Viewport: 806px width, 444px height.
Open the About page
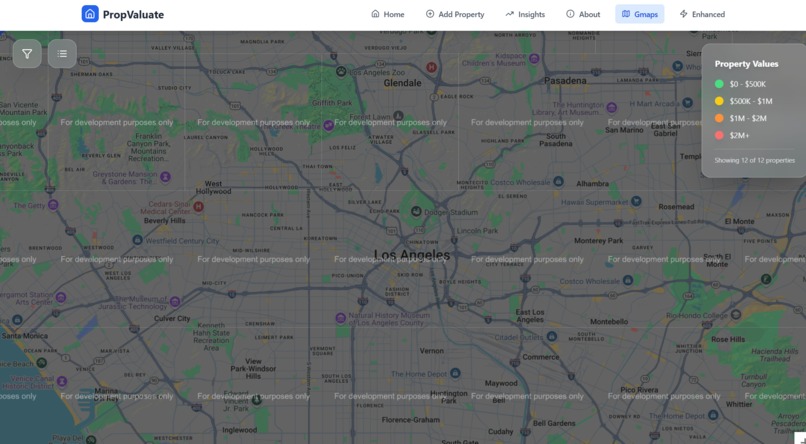pos(583,14)
